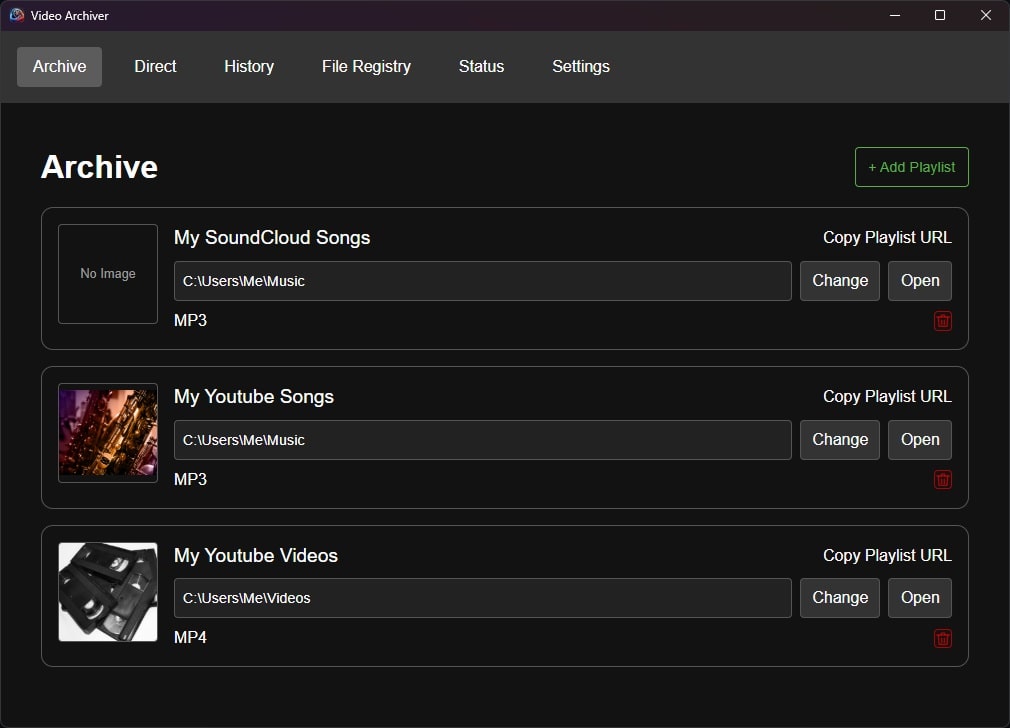Add a new playlist
This screenshot has height=728, width=1010.
[x=911, y=167]
